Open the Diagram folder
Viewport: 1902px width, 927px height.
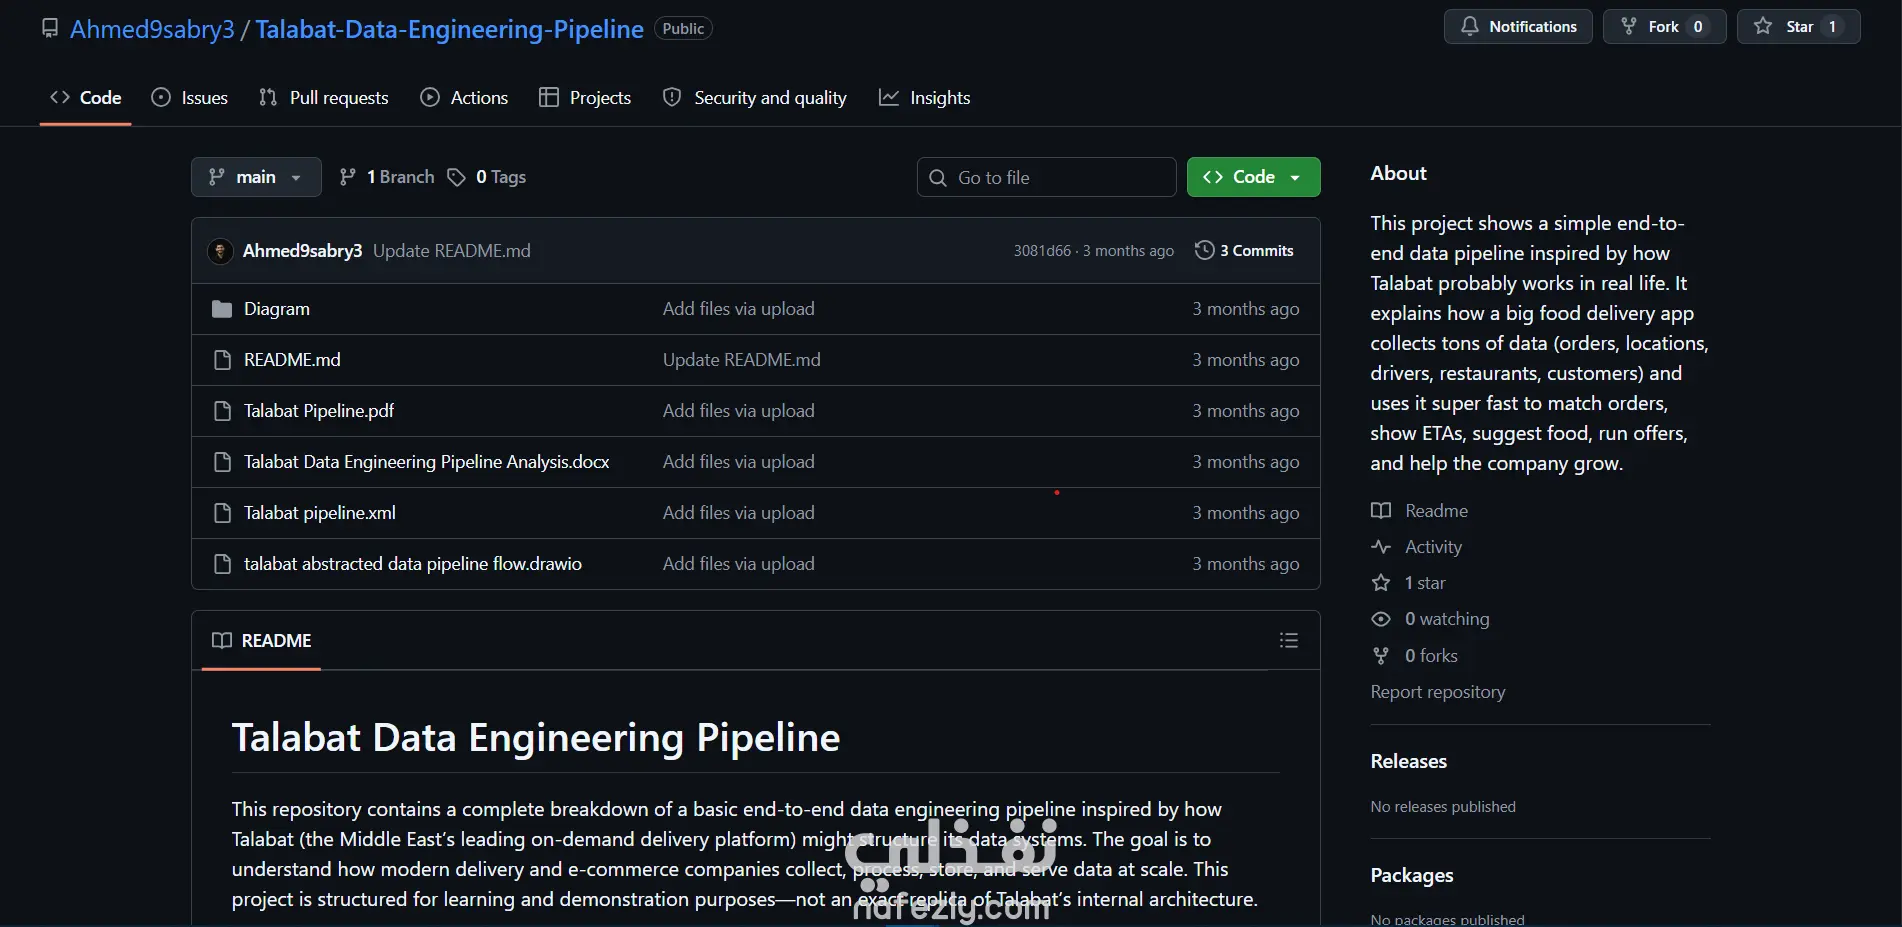tap(276, 309)
